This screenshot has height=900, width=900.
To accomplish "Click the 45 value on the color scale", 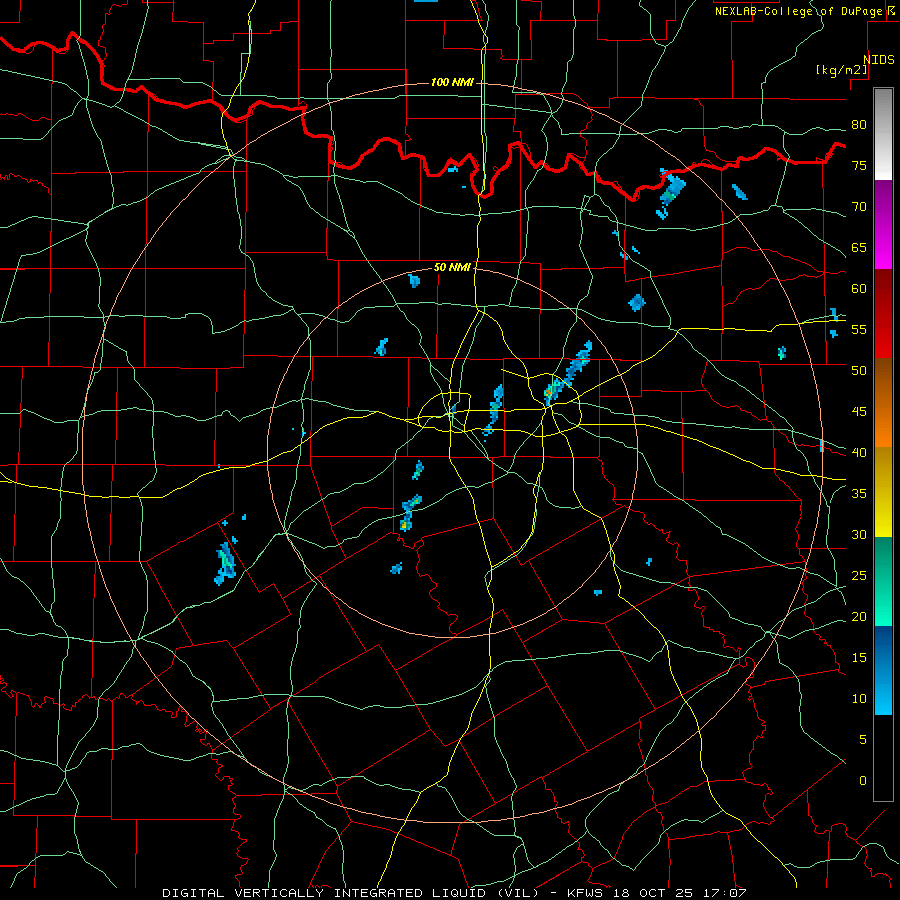I will point(859,412).
